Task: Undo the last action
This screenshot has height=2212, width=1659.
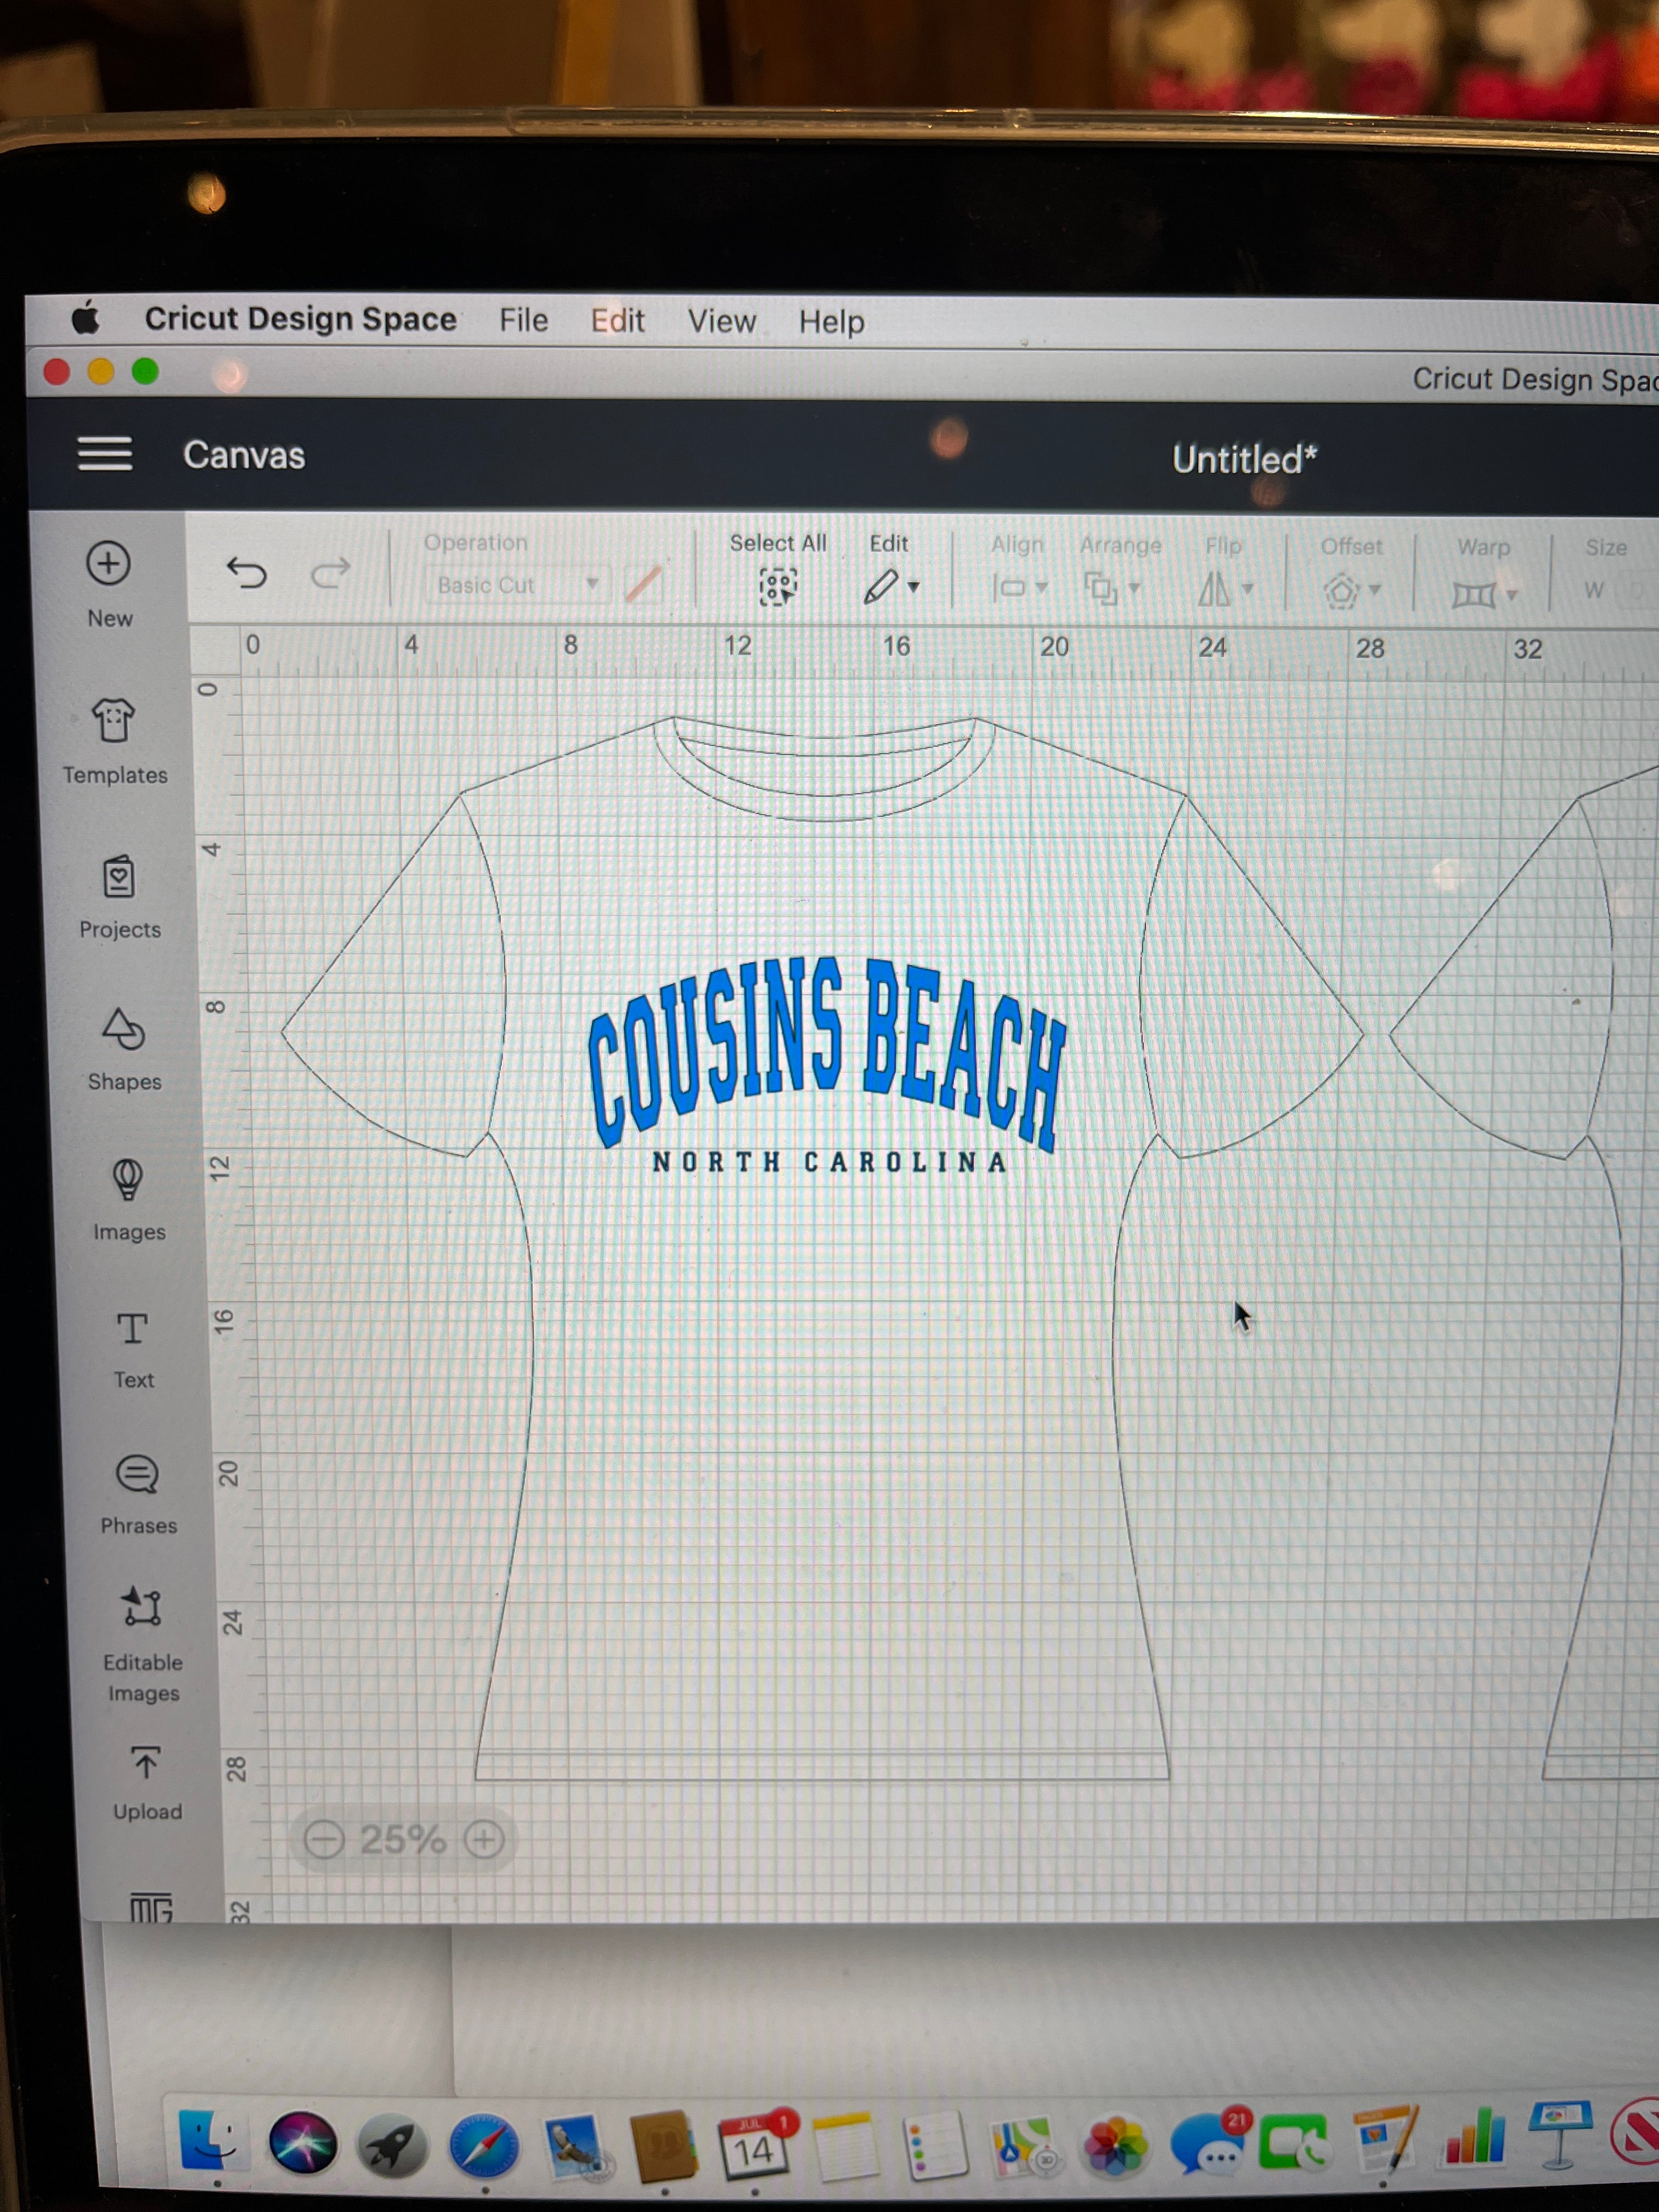Action: 246,572
